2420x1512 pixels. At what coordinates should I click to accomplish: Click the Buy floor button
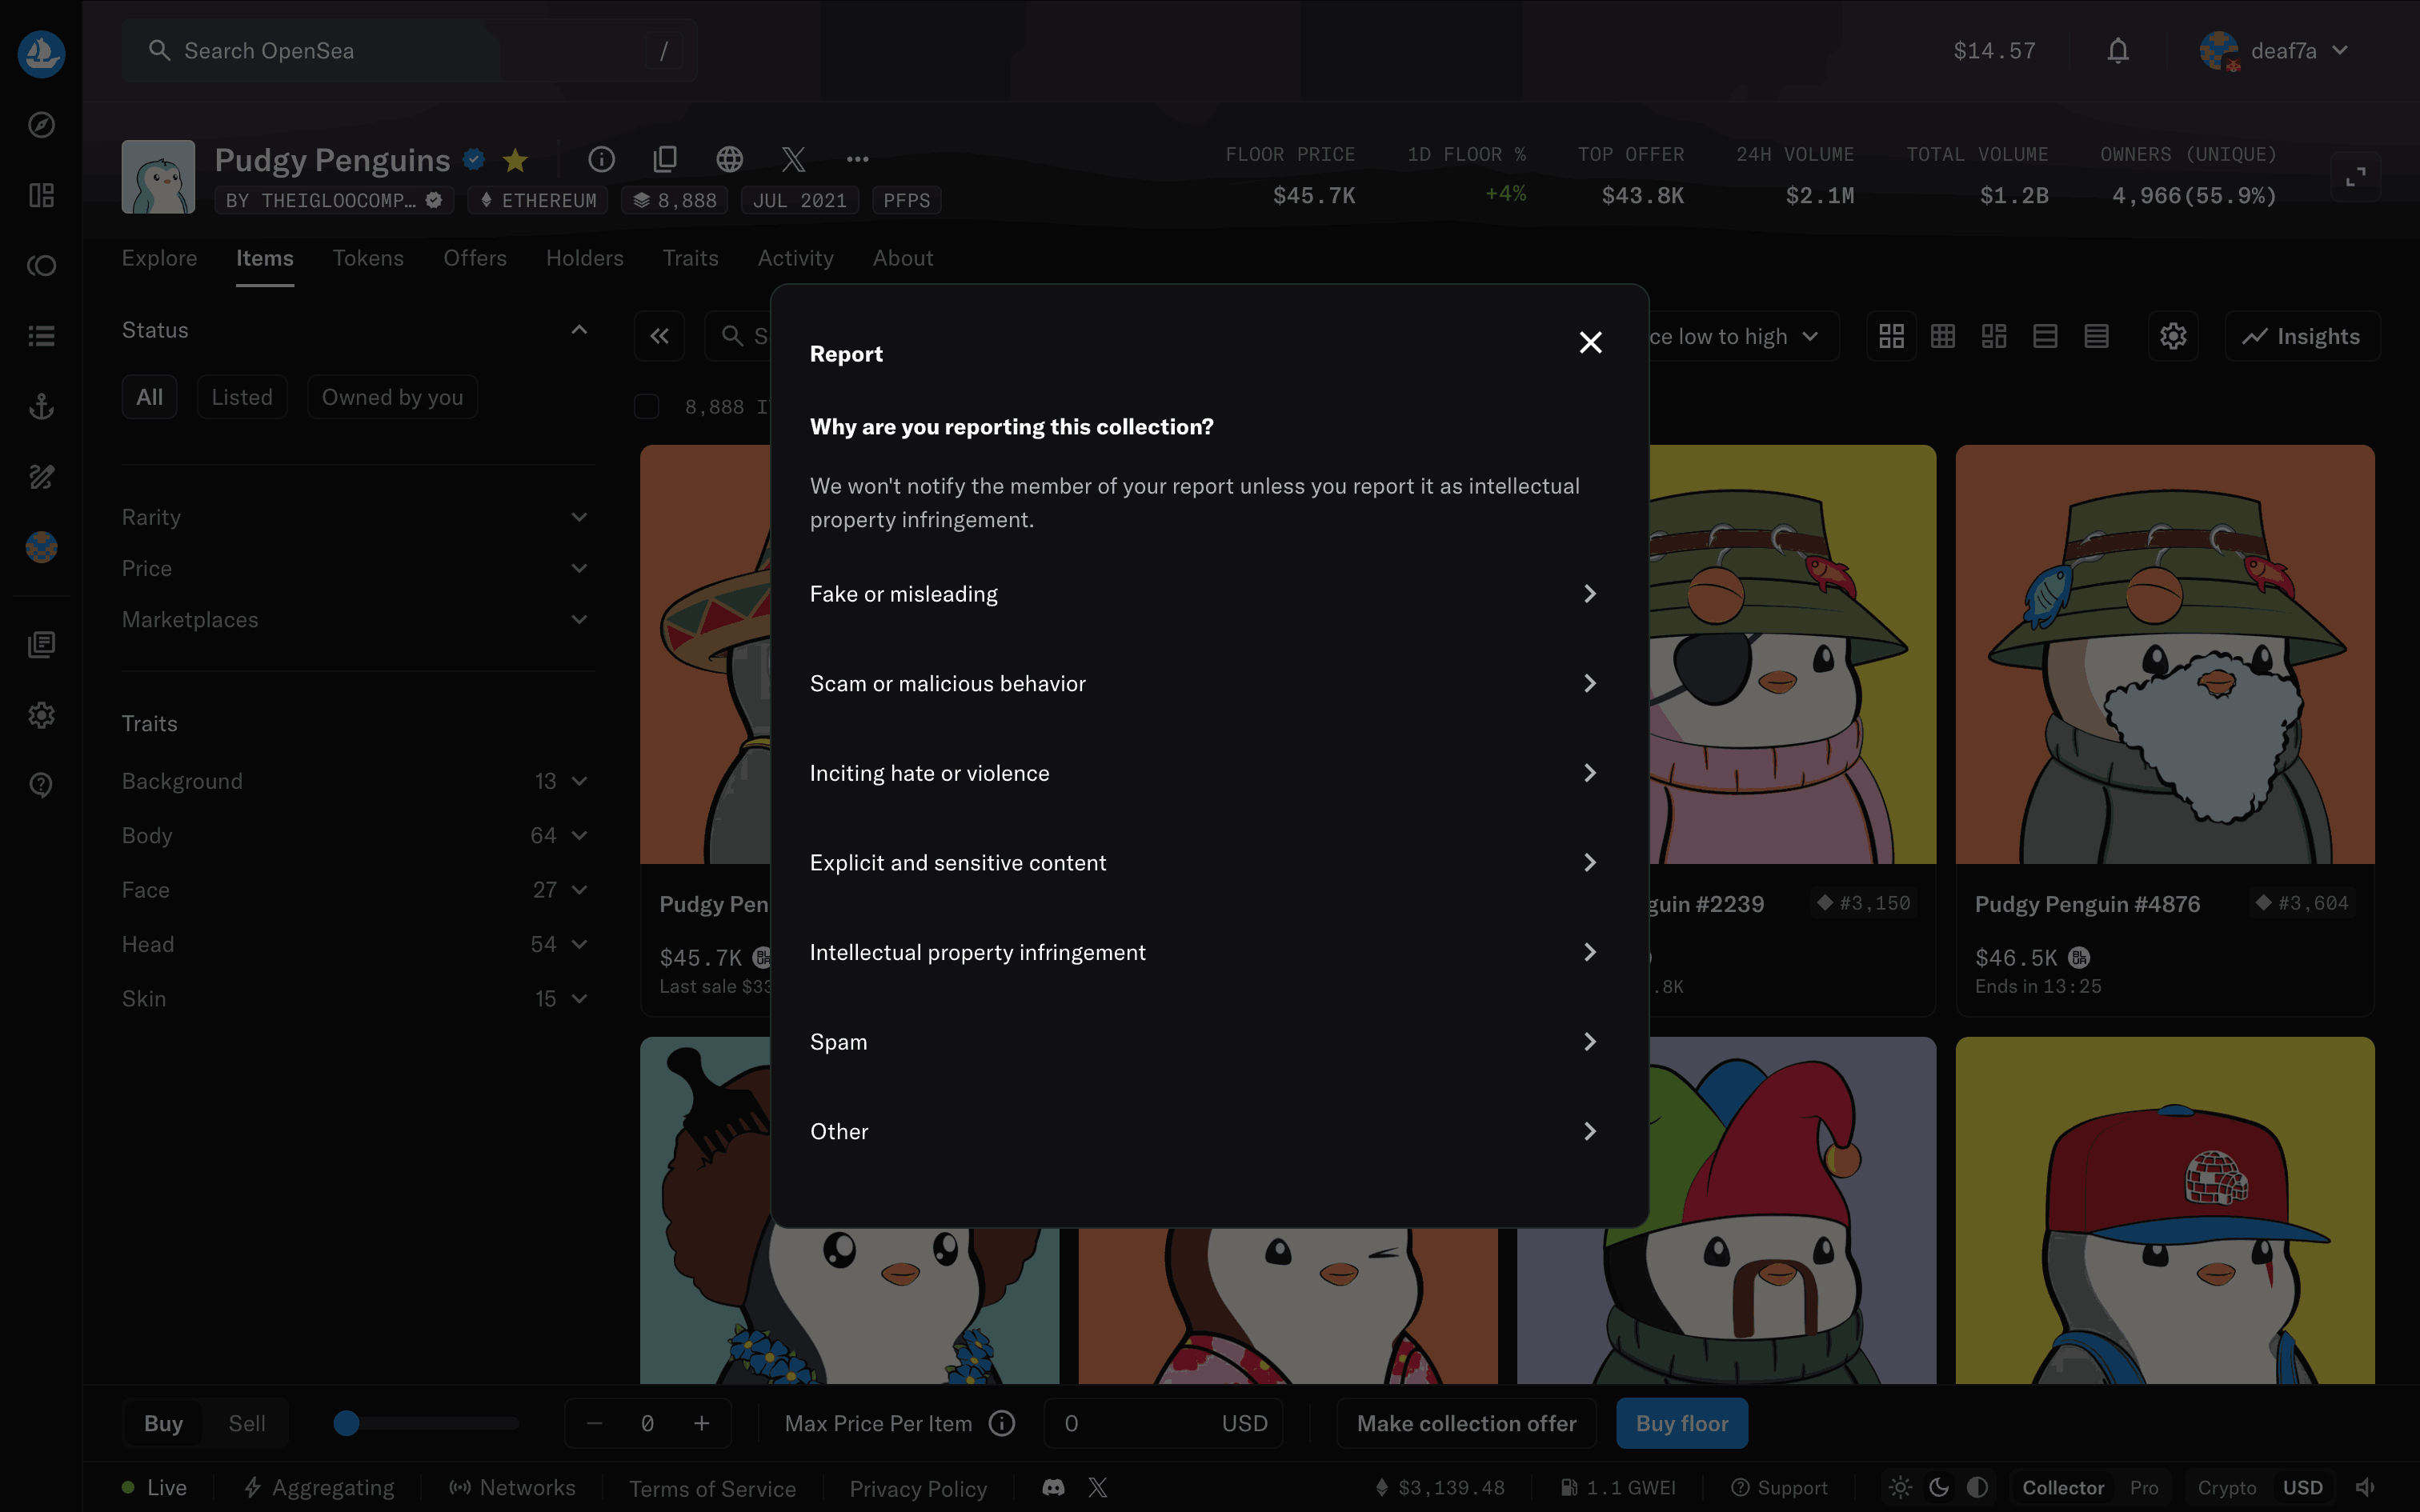(x=1681, y=1423)
